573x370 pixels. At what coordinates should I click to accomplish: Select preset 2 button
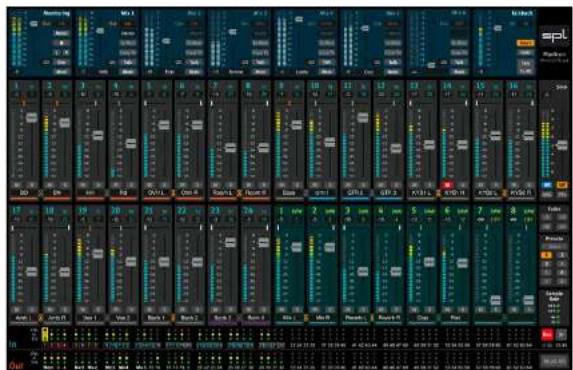coord(562,255)
